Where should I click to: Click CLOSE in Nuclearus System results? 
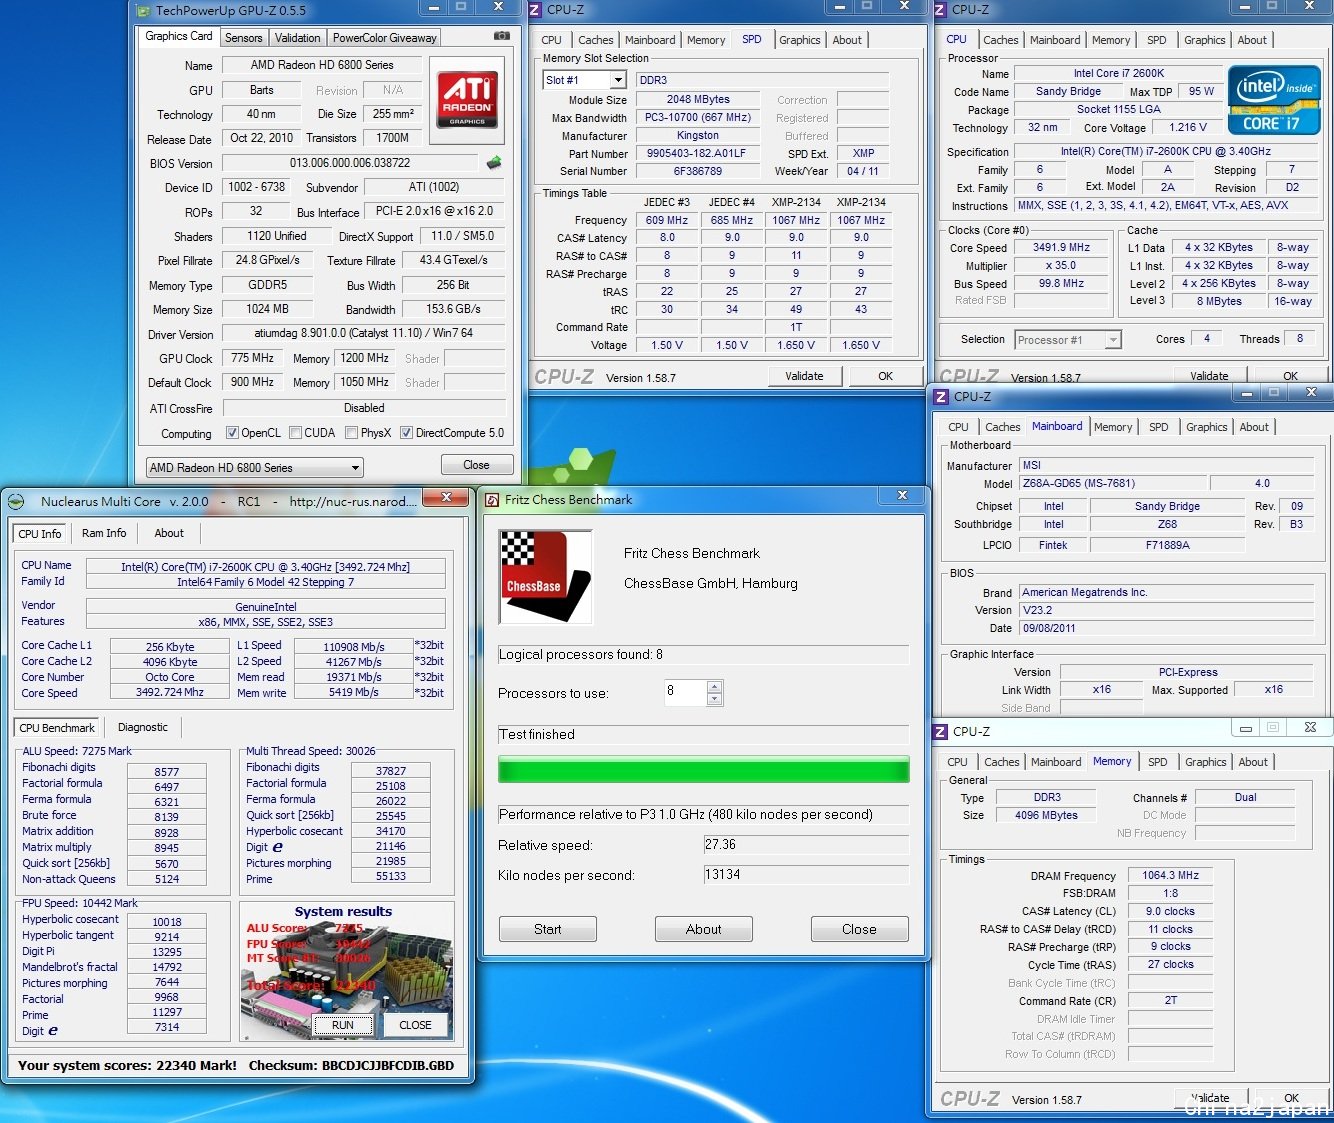tap(415, 1025)
